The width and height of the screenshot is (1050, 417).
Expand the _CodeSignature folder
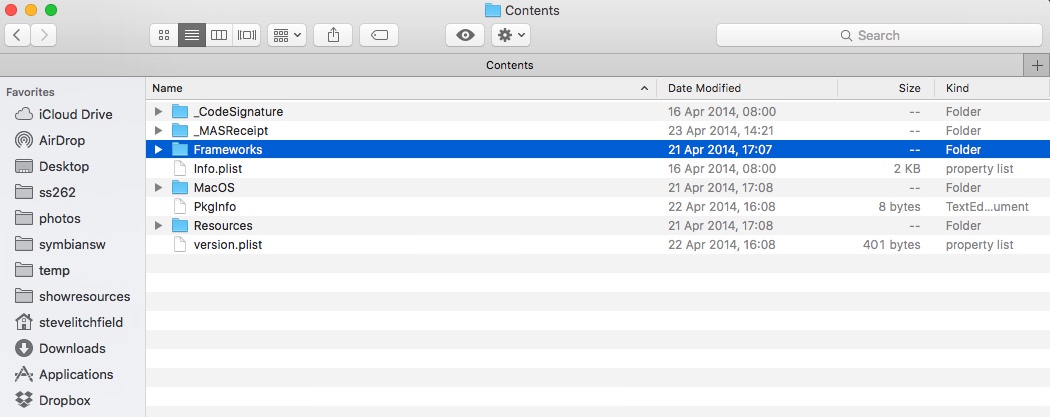(x=158, y=112)
